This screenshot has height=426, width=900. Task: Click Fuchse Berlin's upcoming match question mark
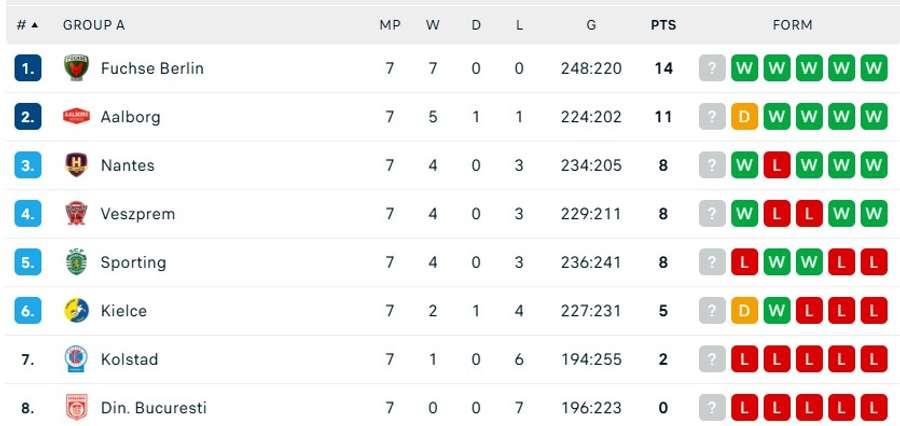[711, 68]
